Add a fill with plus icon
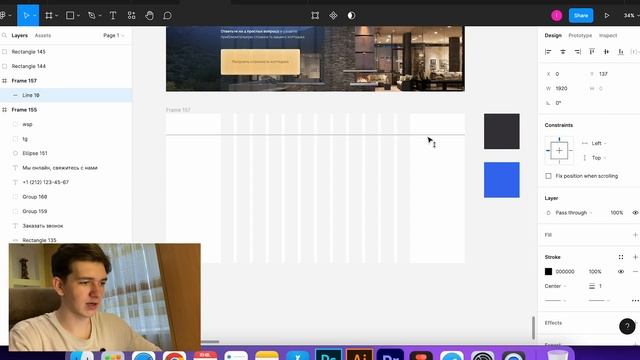This screenshot has width=640, height=360. tap(635, 235)
